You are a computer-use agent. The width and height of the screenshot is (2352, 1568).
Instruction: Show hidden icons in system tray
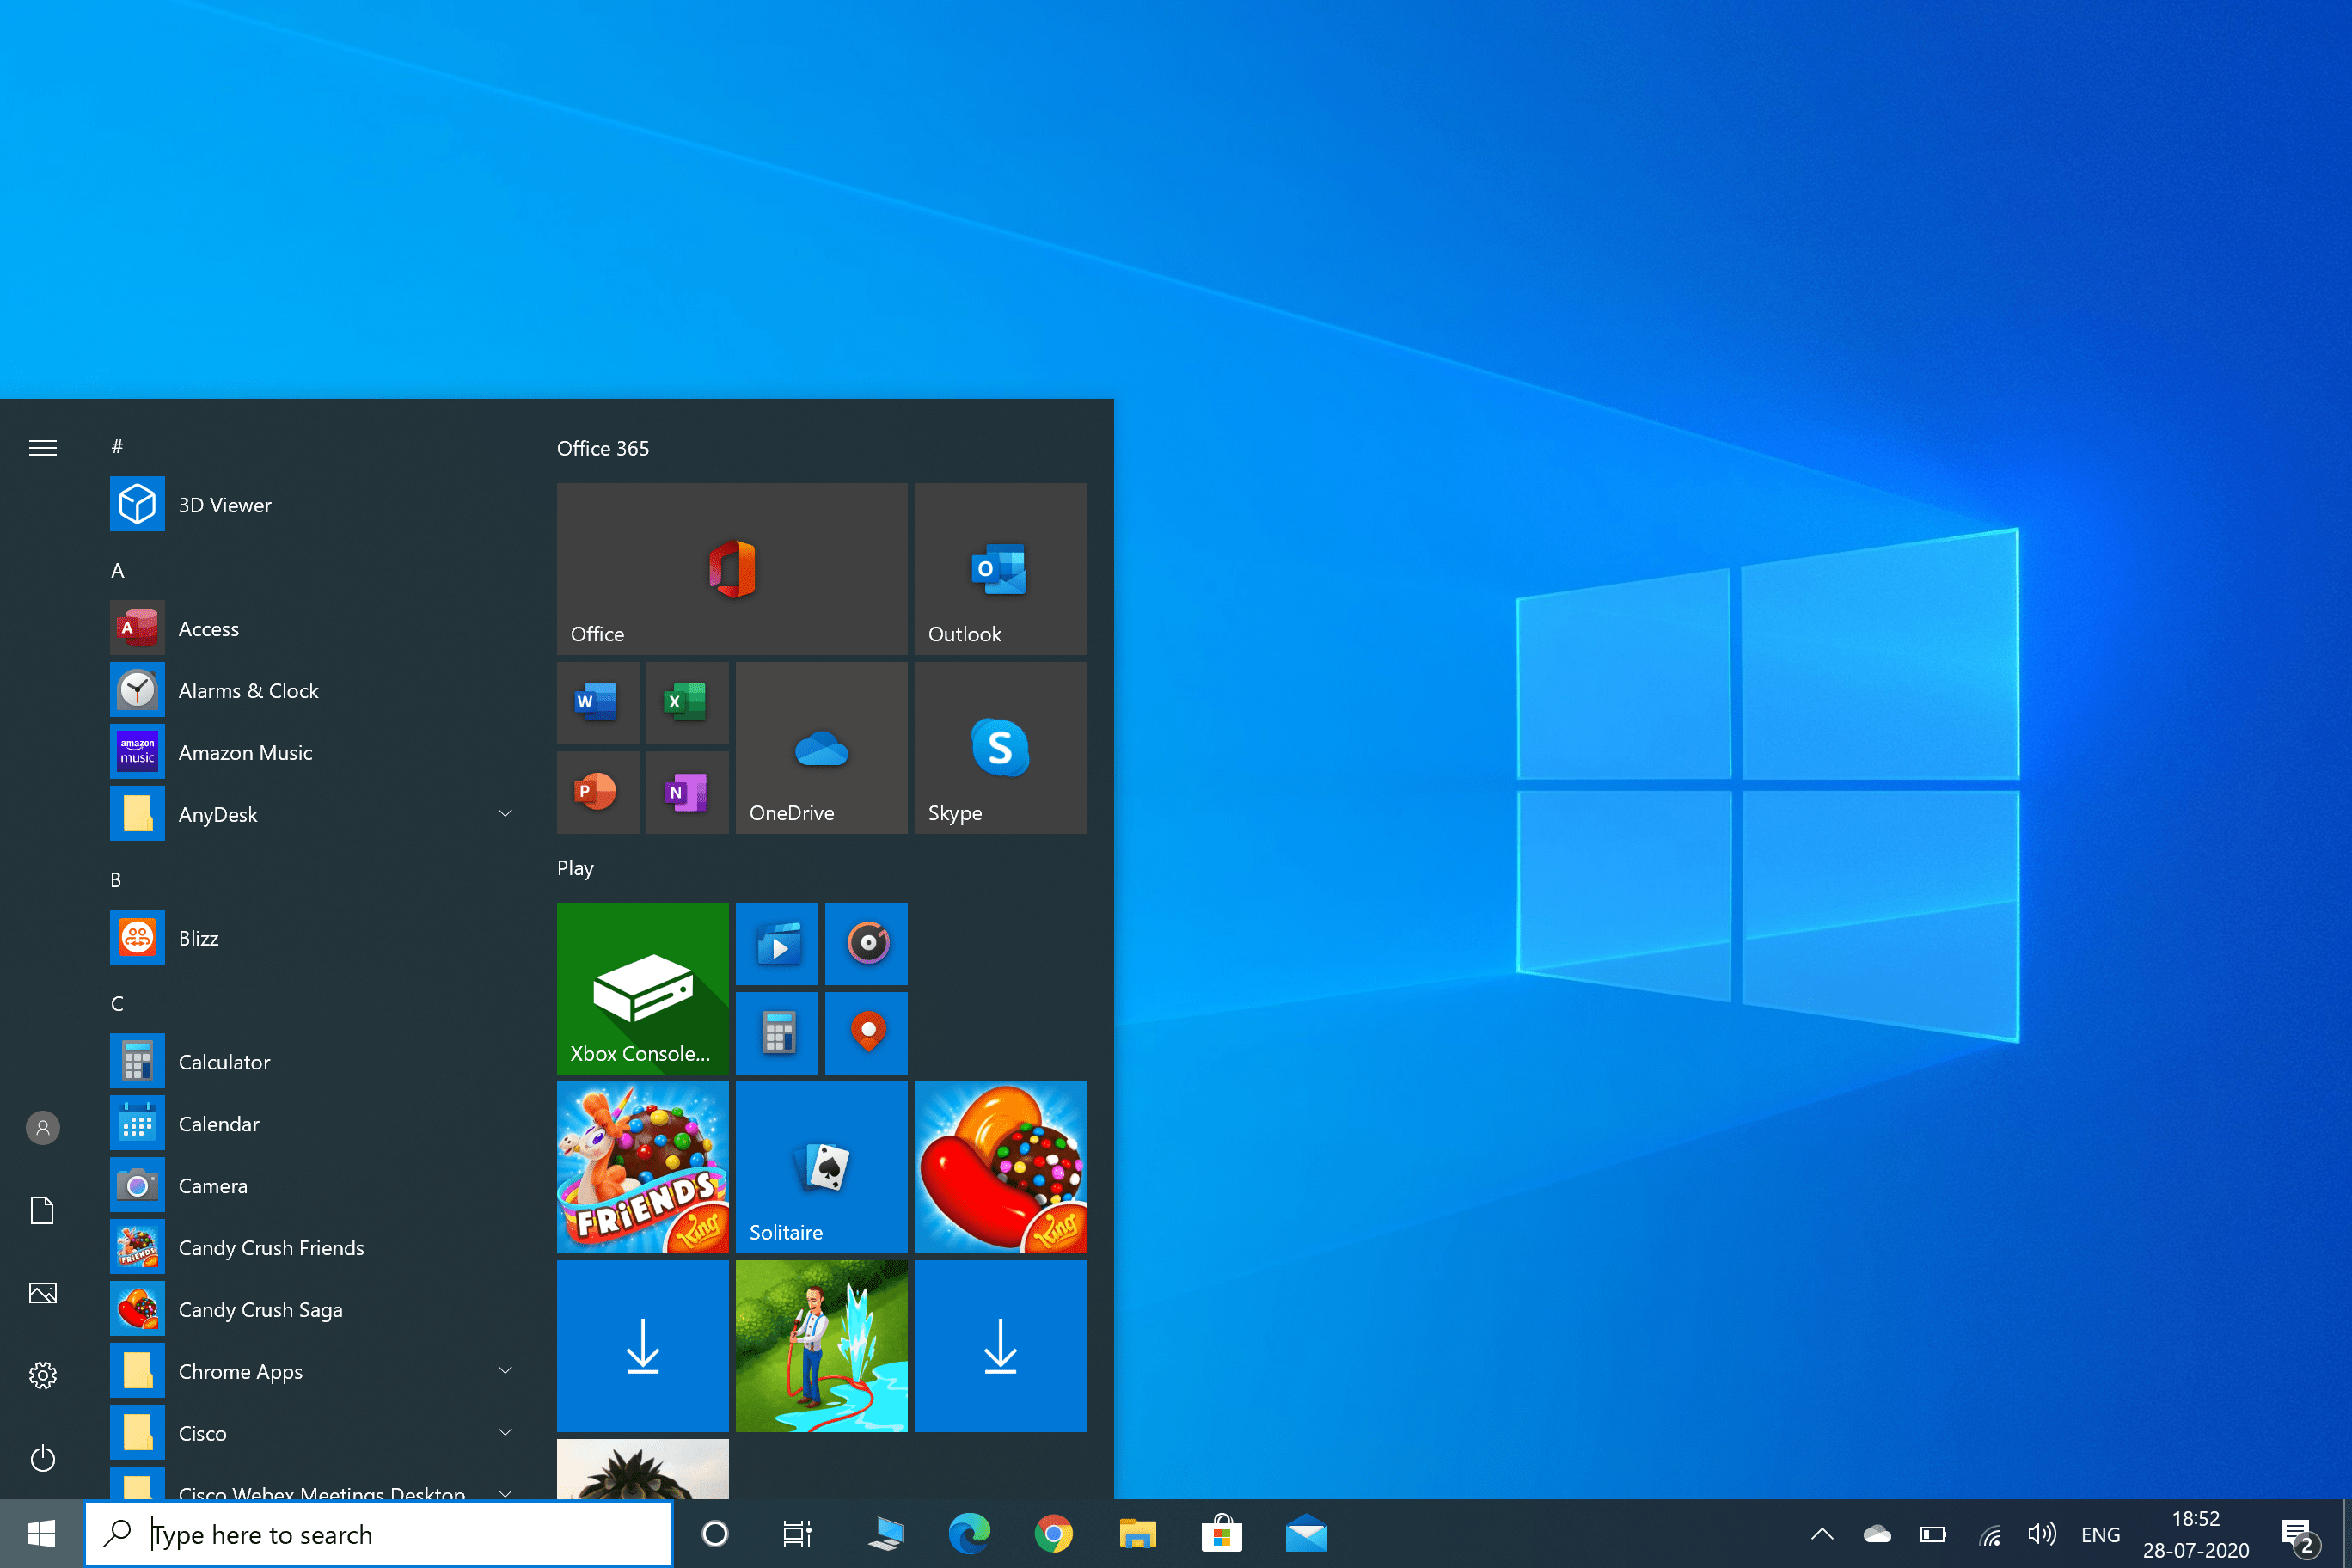tap(1822, 1534)
